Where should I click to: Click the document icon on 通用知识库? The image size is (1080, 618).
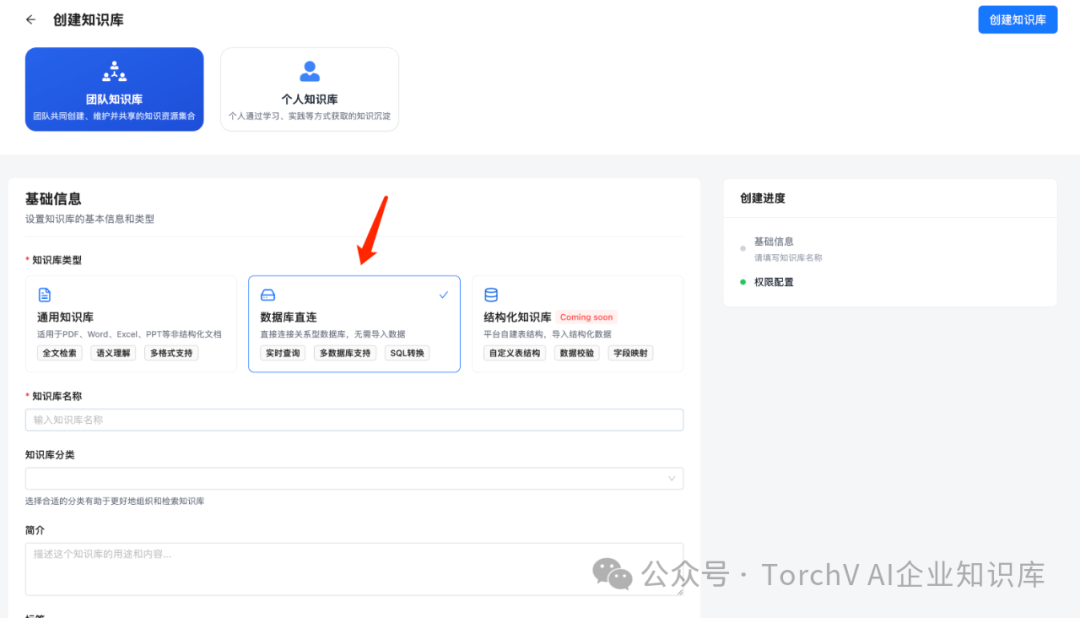(x=45, y=295)
